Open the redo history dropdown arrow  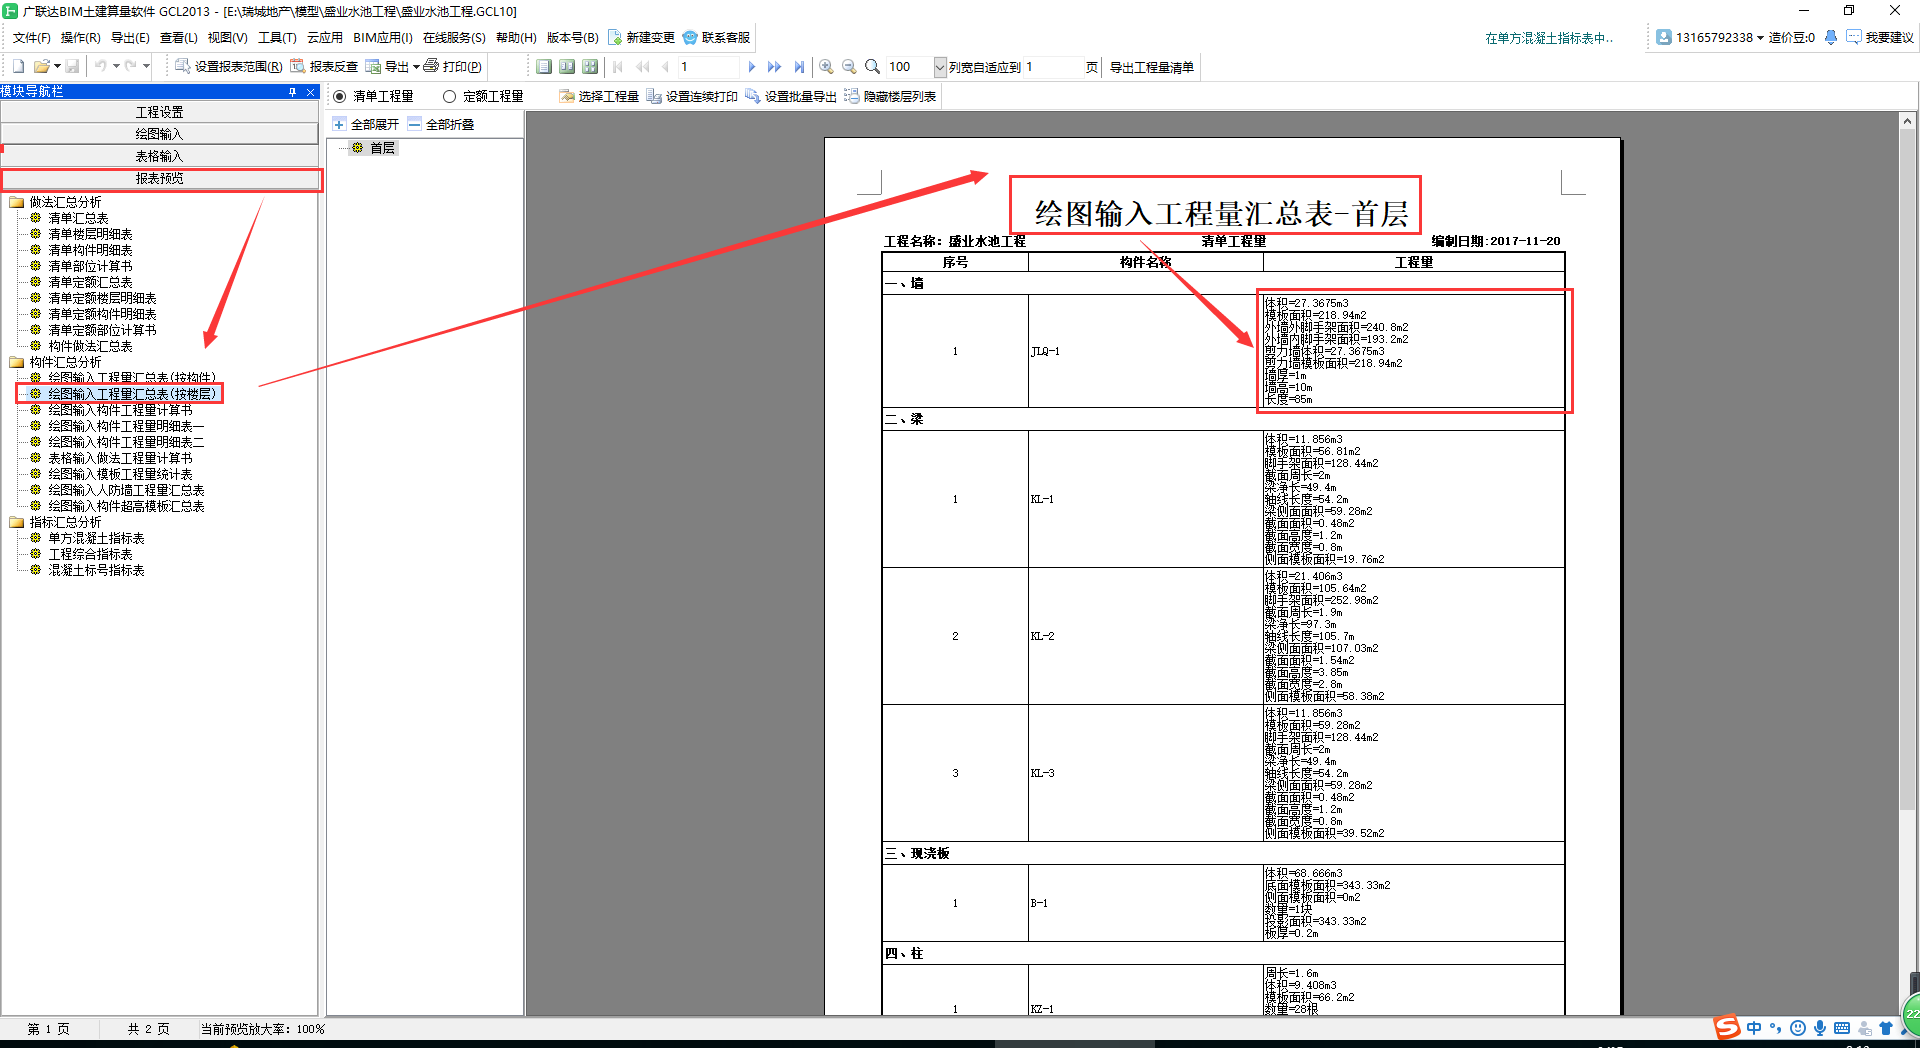tap(146, 67)
